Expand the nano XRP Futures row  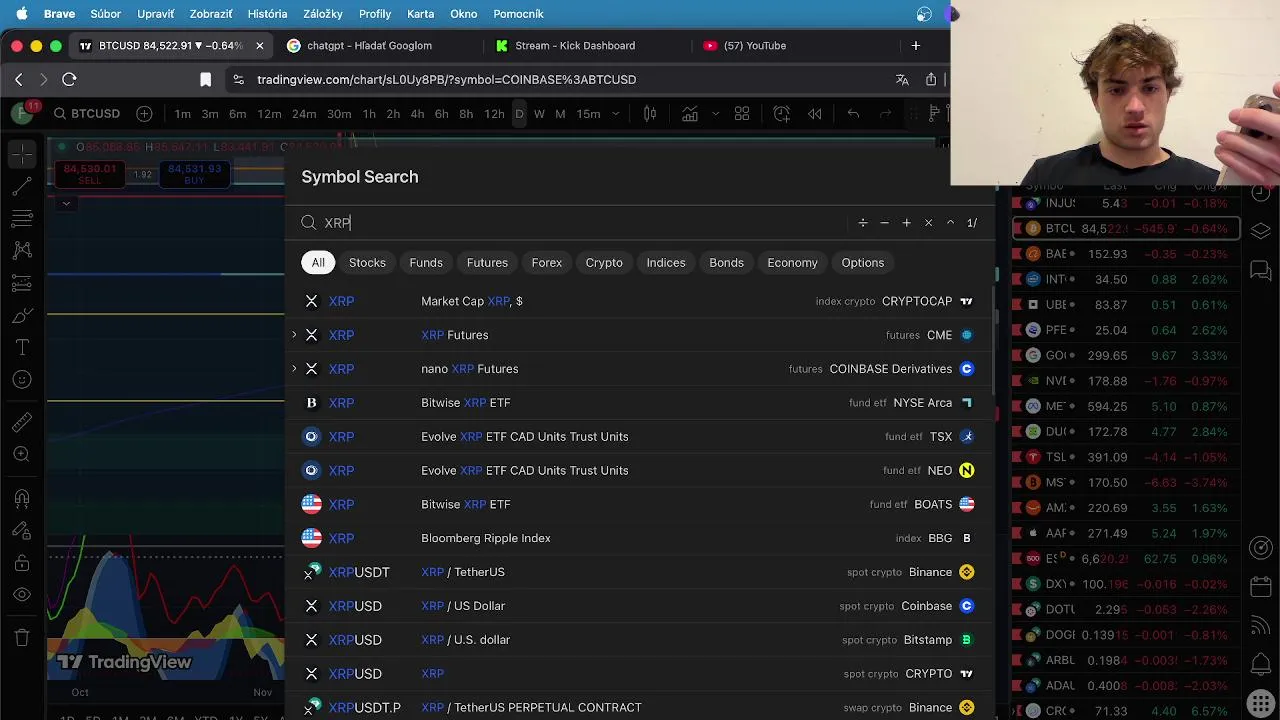pyautogui.click(x=294, y=369)
